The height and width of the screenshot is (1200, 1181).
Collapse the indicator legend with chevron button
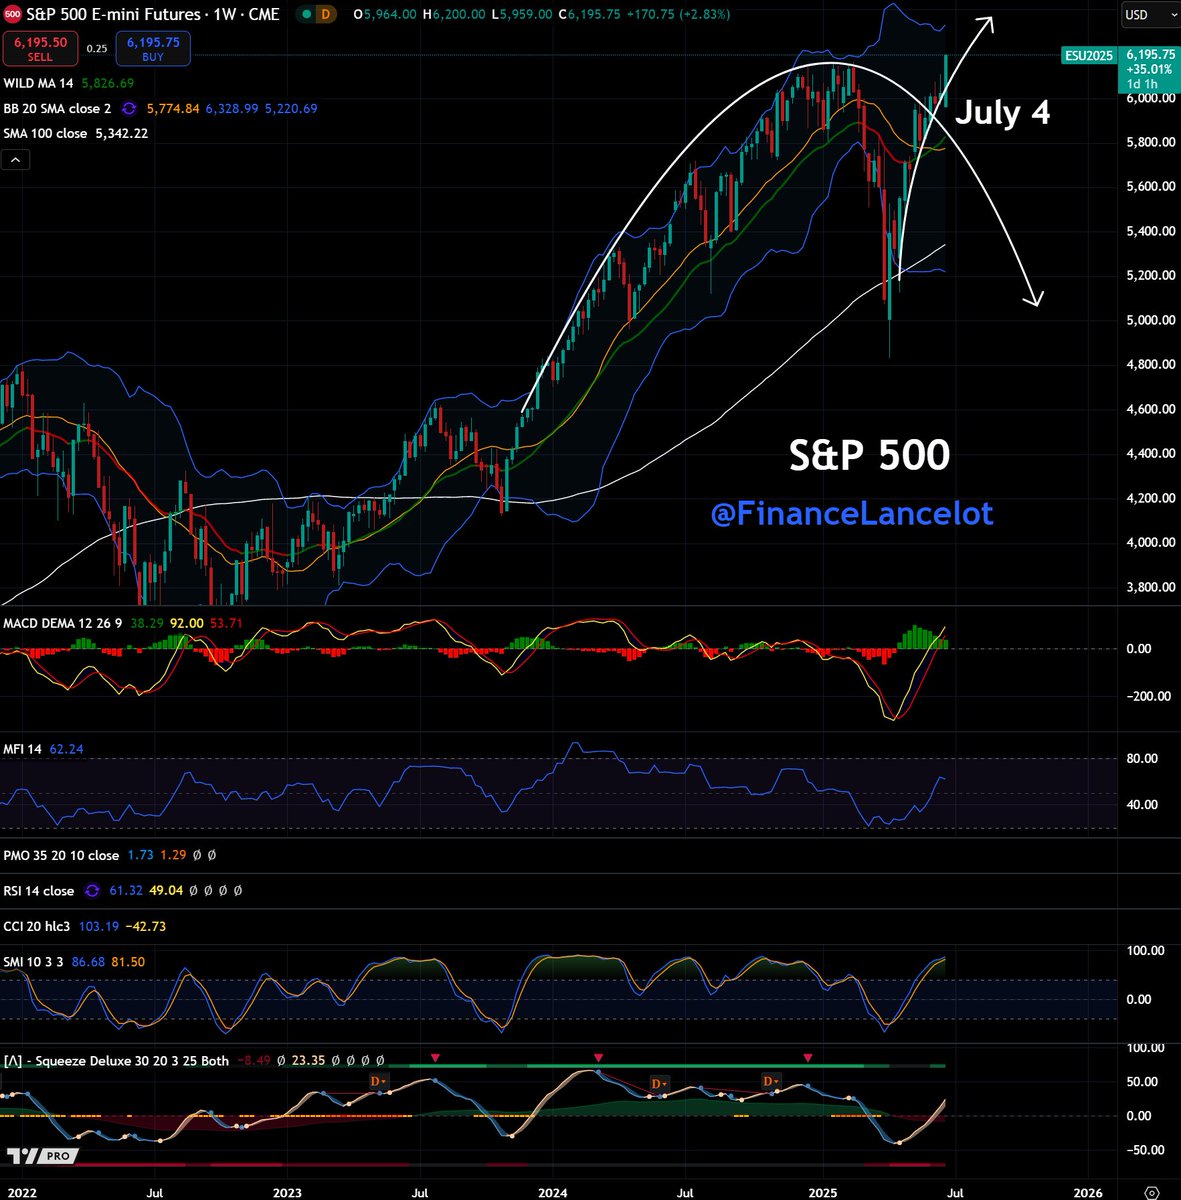pyautogui.click(x=15, y=159)
